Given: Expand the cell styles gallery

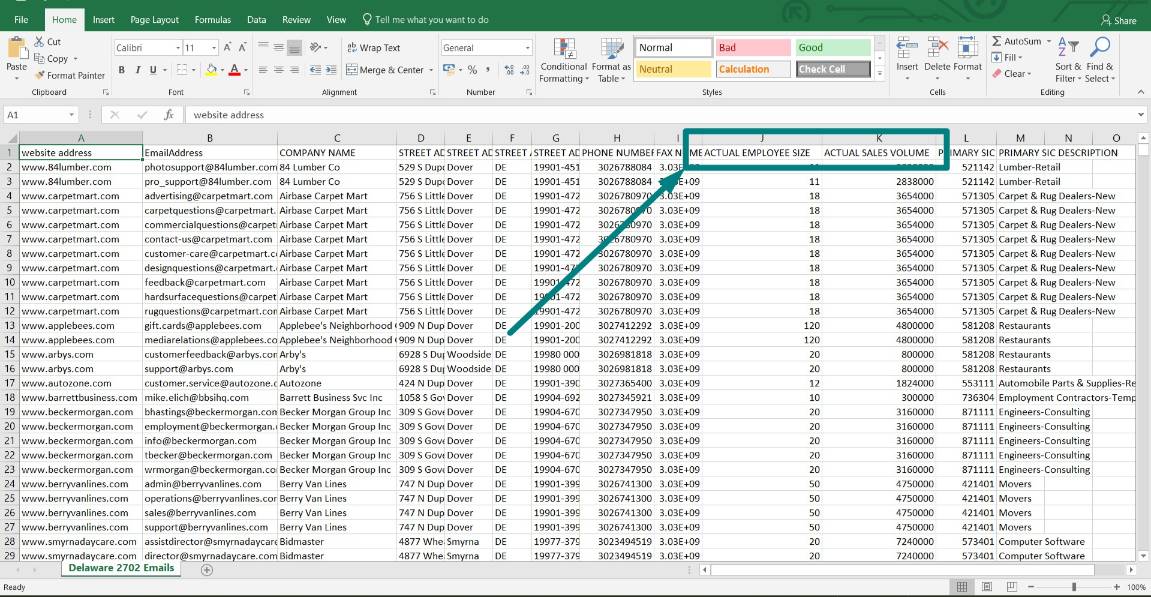Looking at the screenshot, I should [x=879, y=73].
